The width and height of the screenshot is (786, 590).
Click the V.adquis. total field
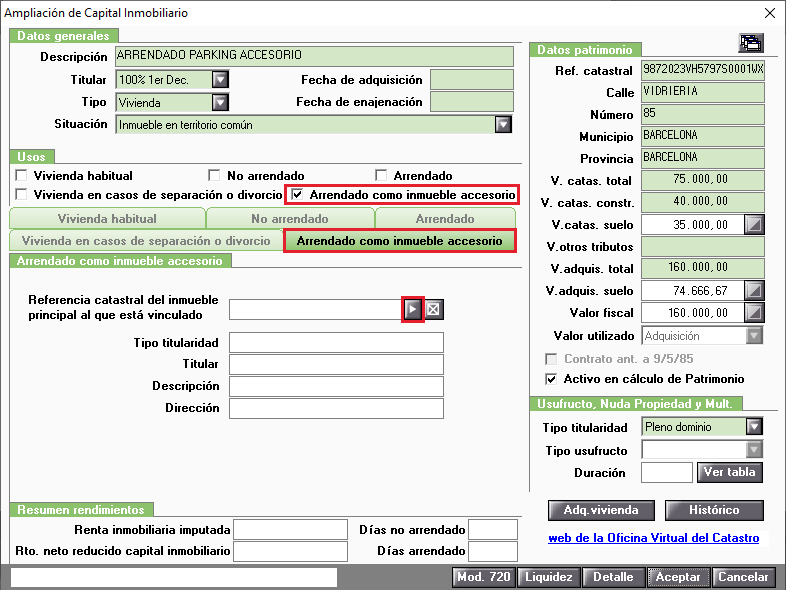point(703,268)
